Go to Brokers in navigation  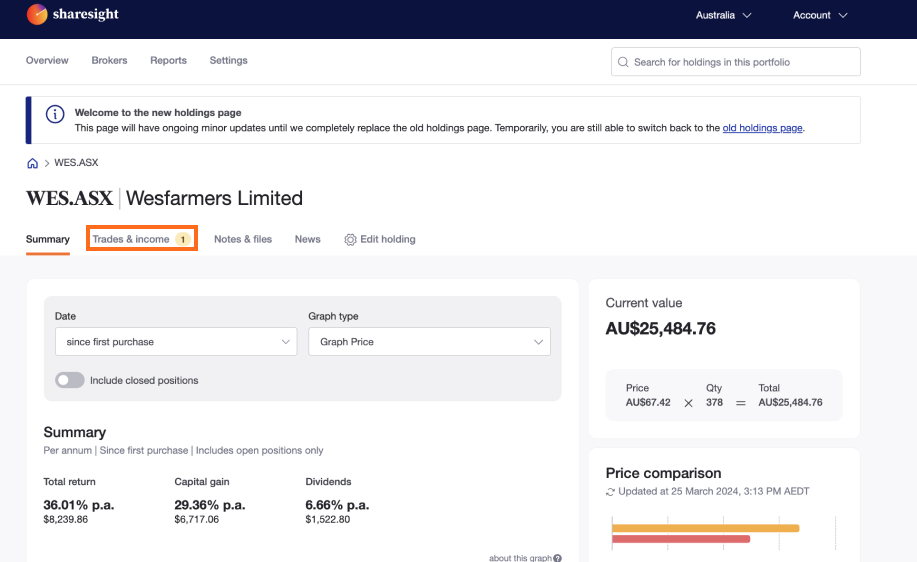pos(109,60)
